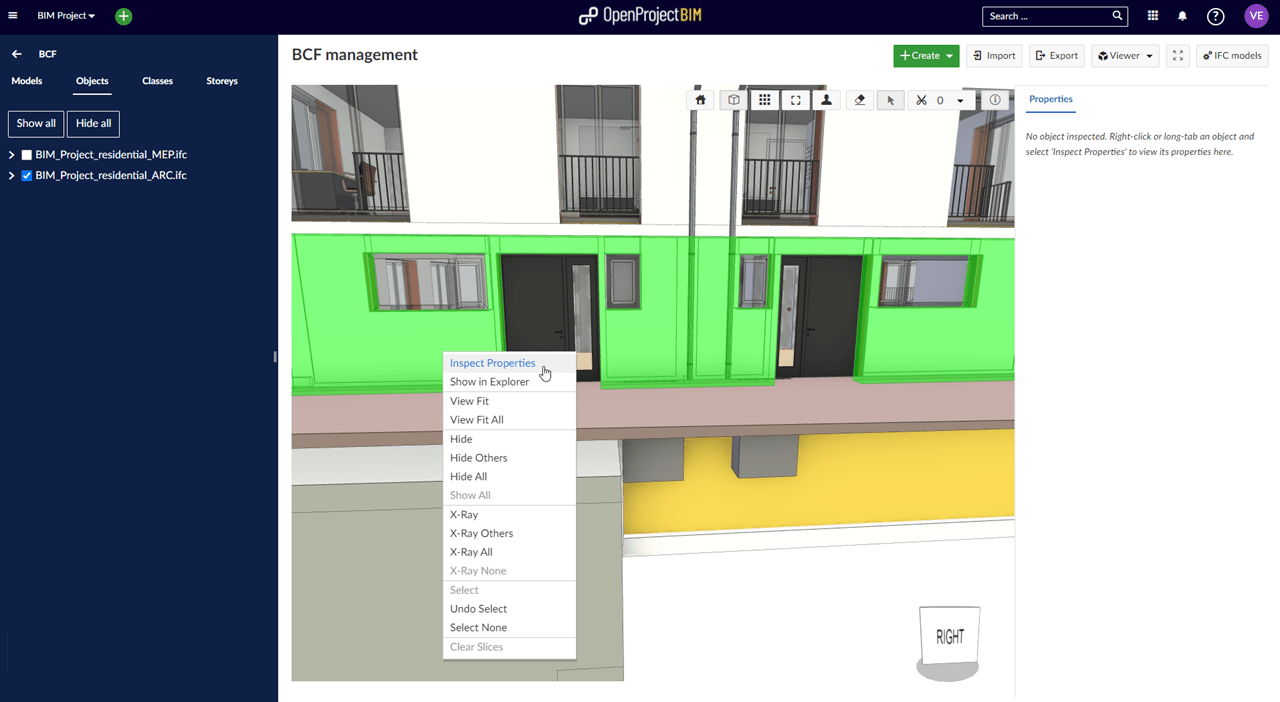Open the 2D views grid icon
Viewport: 1280px width, 702px height.
pyautogui.click(x=765, y=100)
